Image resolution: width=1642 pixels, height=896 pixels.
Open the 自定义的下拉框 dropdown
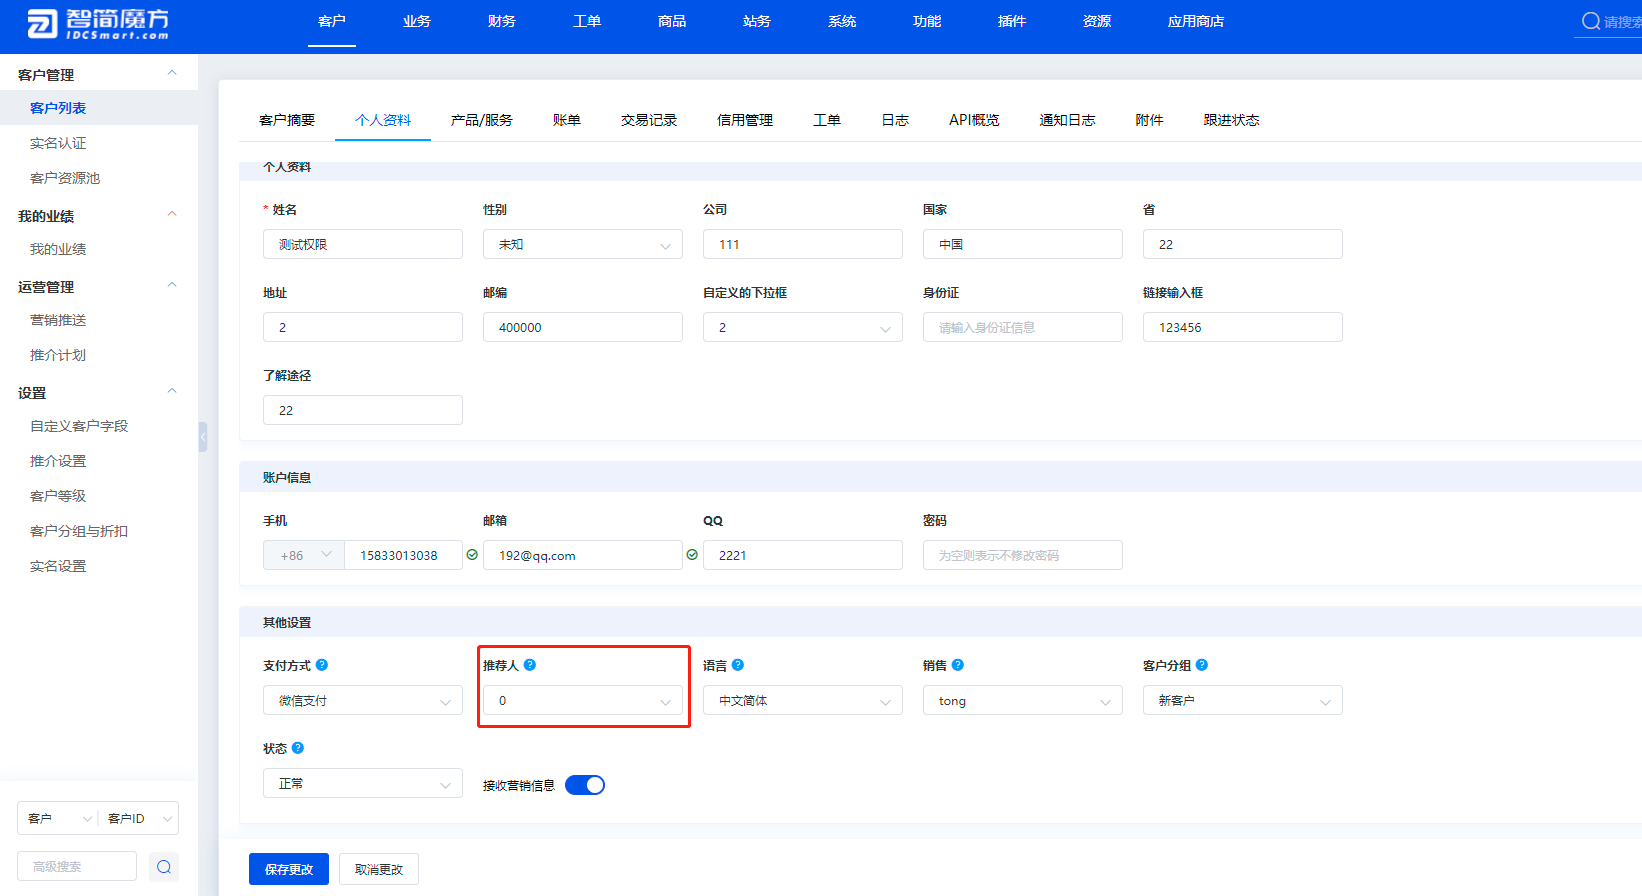click(803, 327)
